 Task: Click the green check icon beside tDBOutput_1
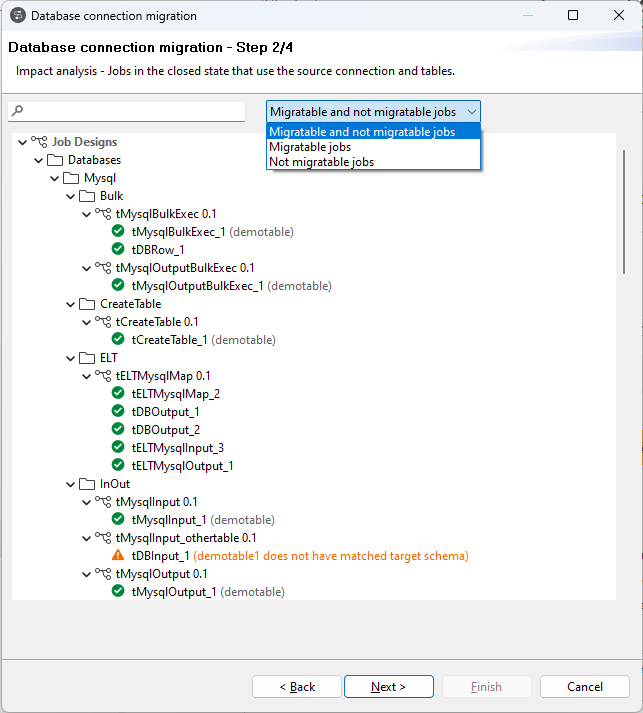[118, 411]
